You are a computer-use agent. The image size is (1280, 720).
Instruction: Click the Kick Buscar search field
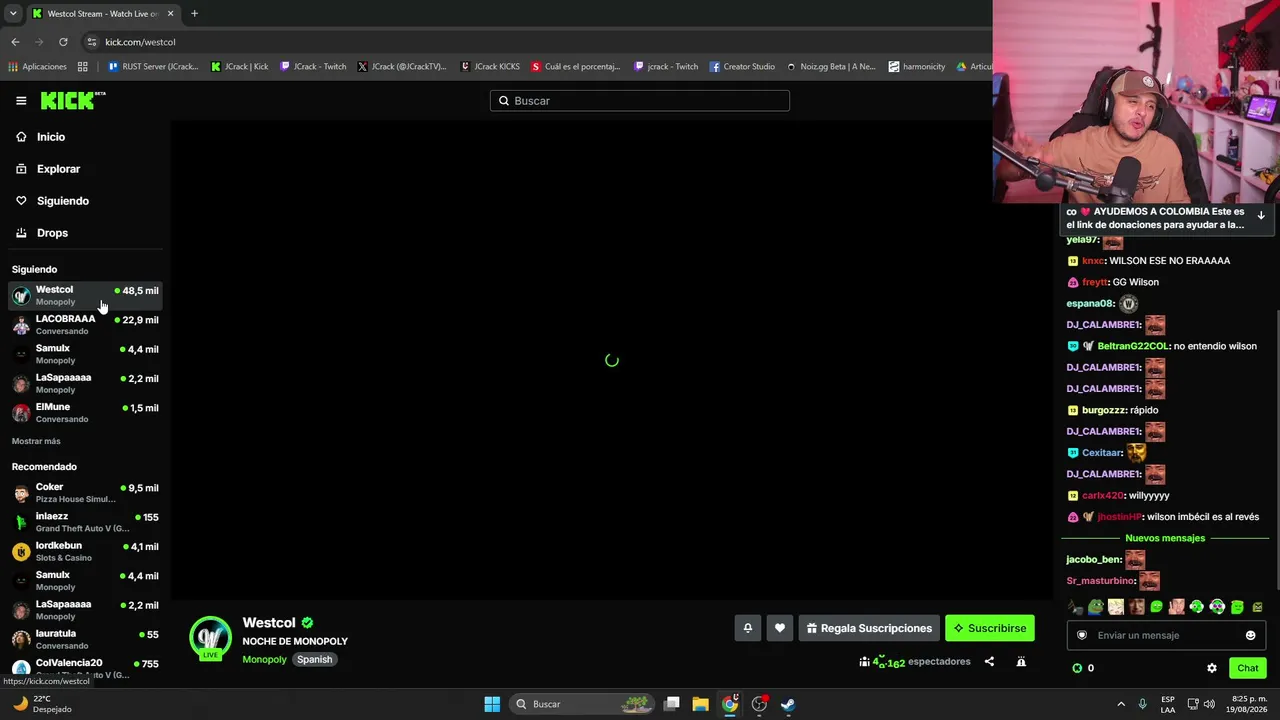(x=640, y=101)
